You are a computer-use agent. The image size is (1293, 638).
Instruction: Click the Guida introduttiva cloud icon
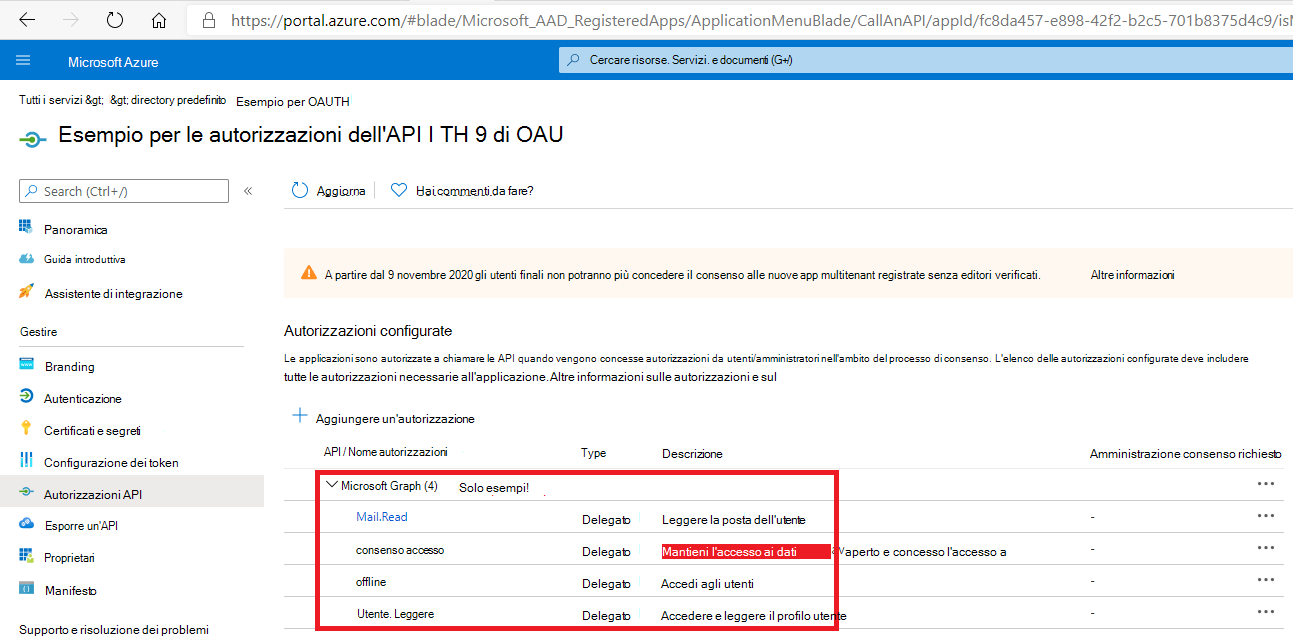pos(26,259)
